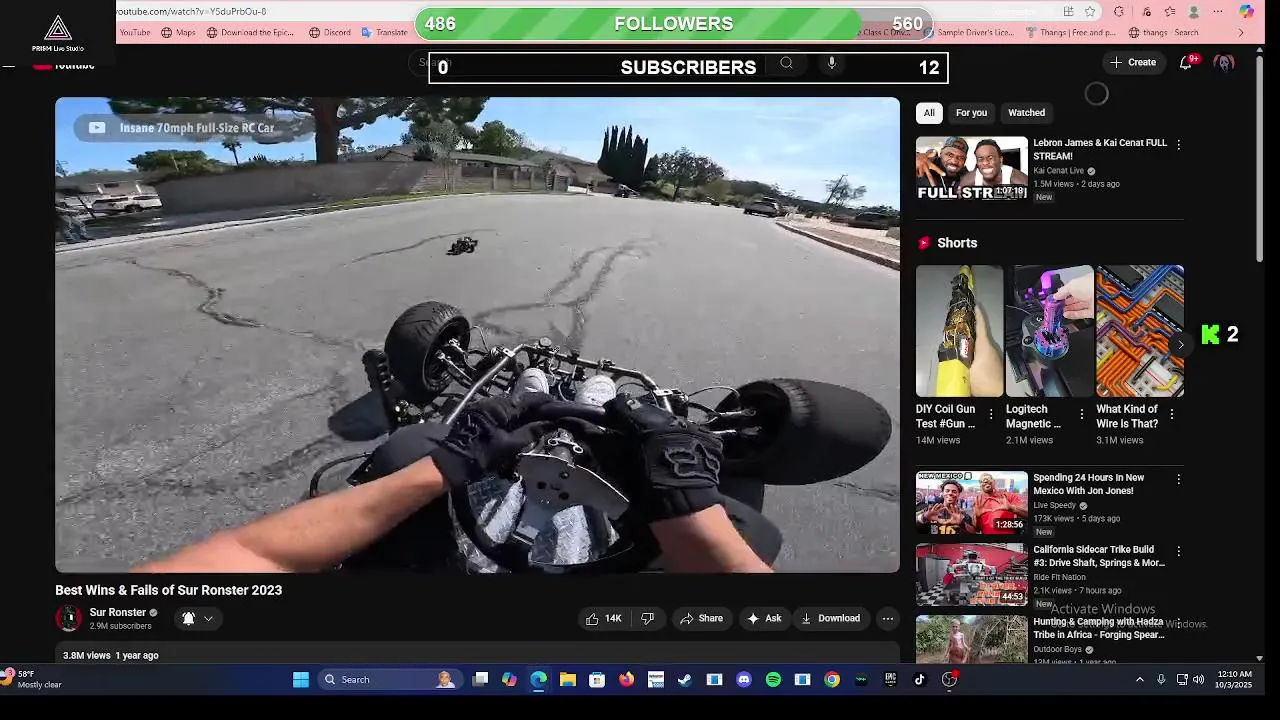Click the Insane 70mph Full-Size RC Car chapter label

point(197,128)
